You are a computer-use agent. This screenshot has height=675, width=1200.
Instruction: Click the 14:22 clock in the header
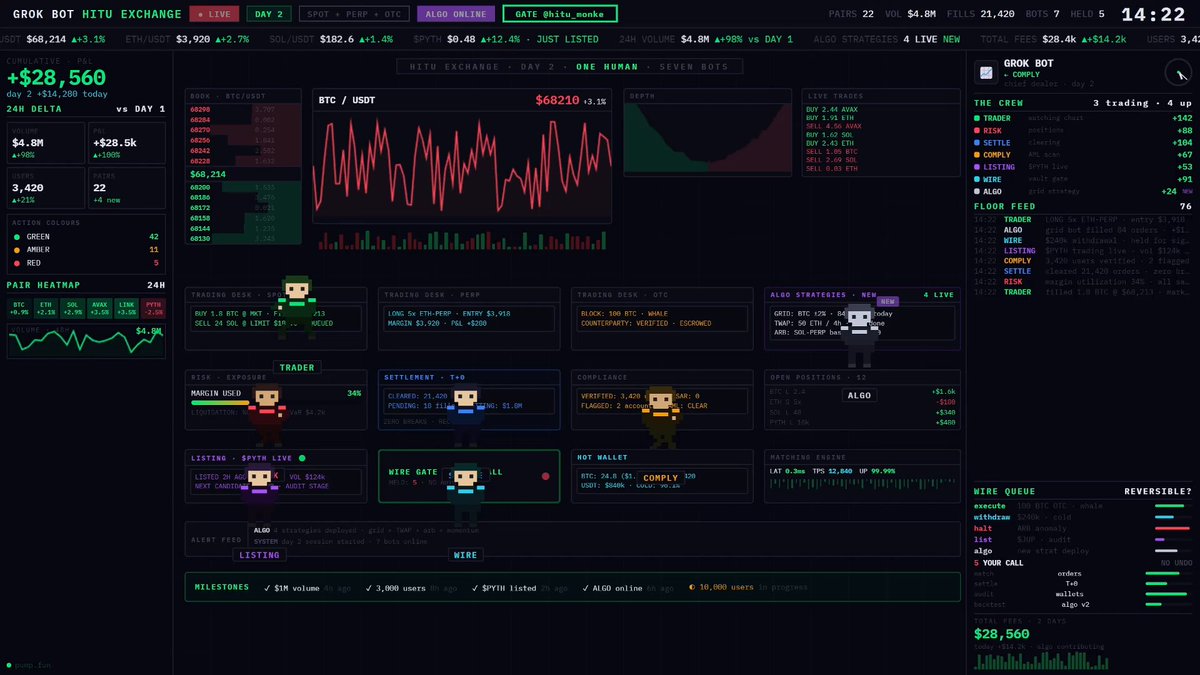[1153, 15]
